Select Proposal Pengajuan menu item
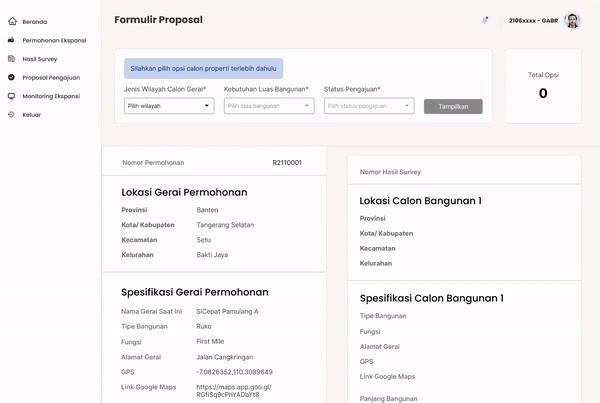The image size is (600, 403). click(51, 78)
